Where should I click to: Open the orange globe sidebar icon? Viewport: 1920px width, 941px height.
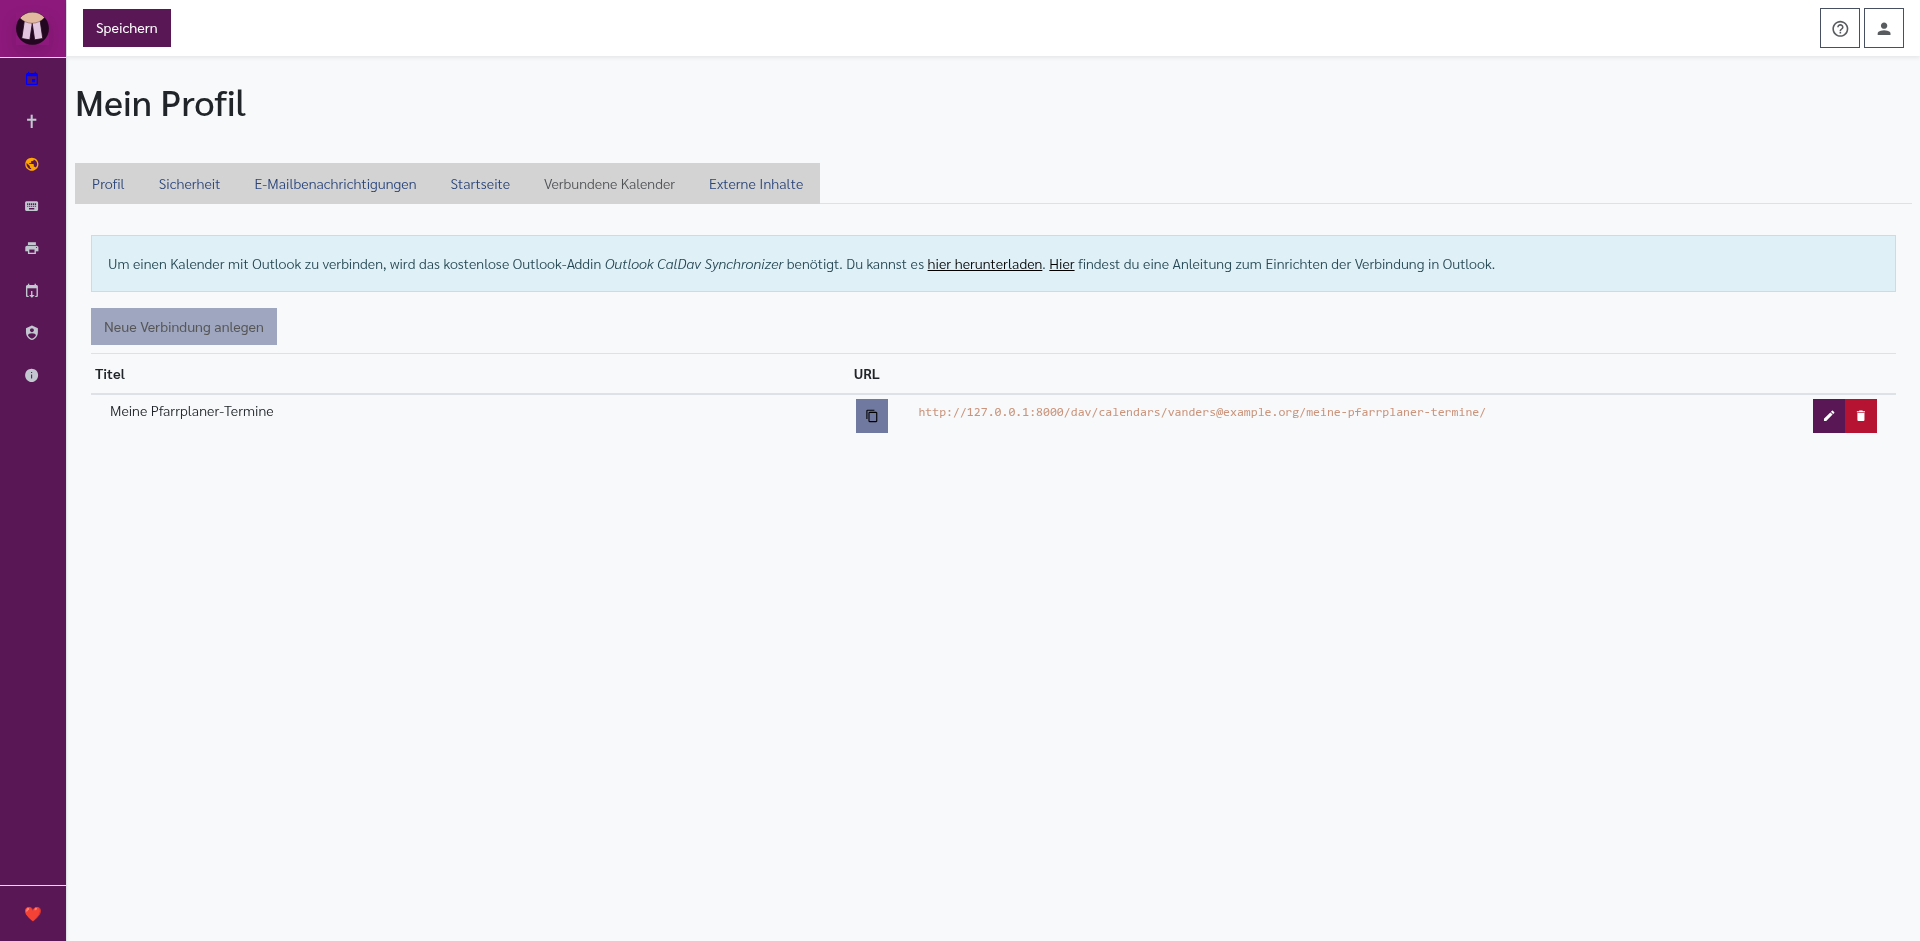pos(32,164)
